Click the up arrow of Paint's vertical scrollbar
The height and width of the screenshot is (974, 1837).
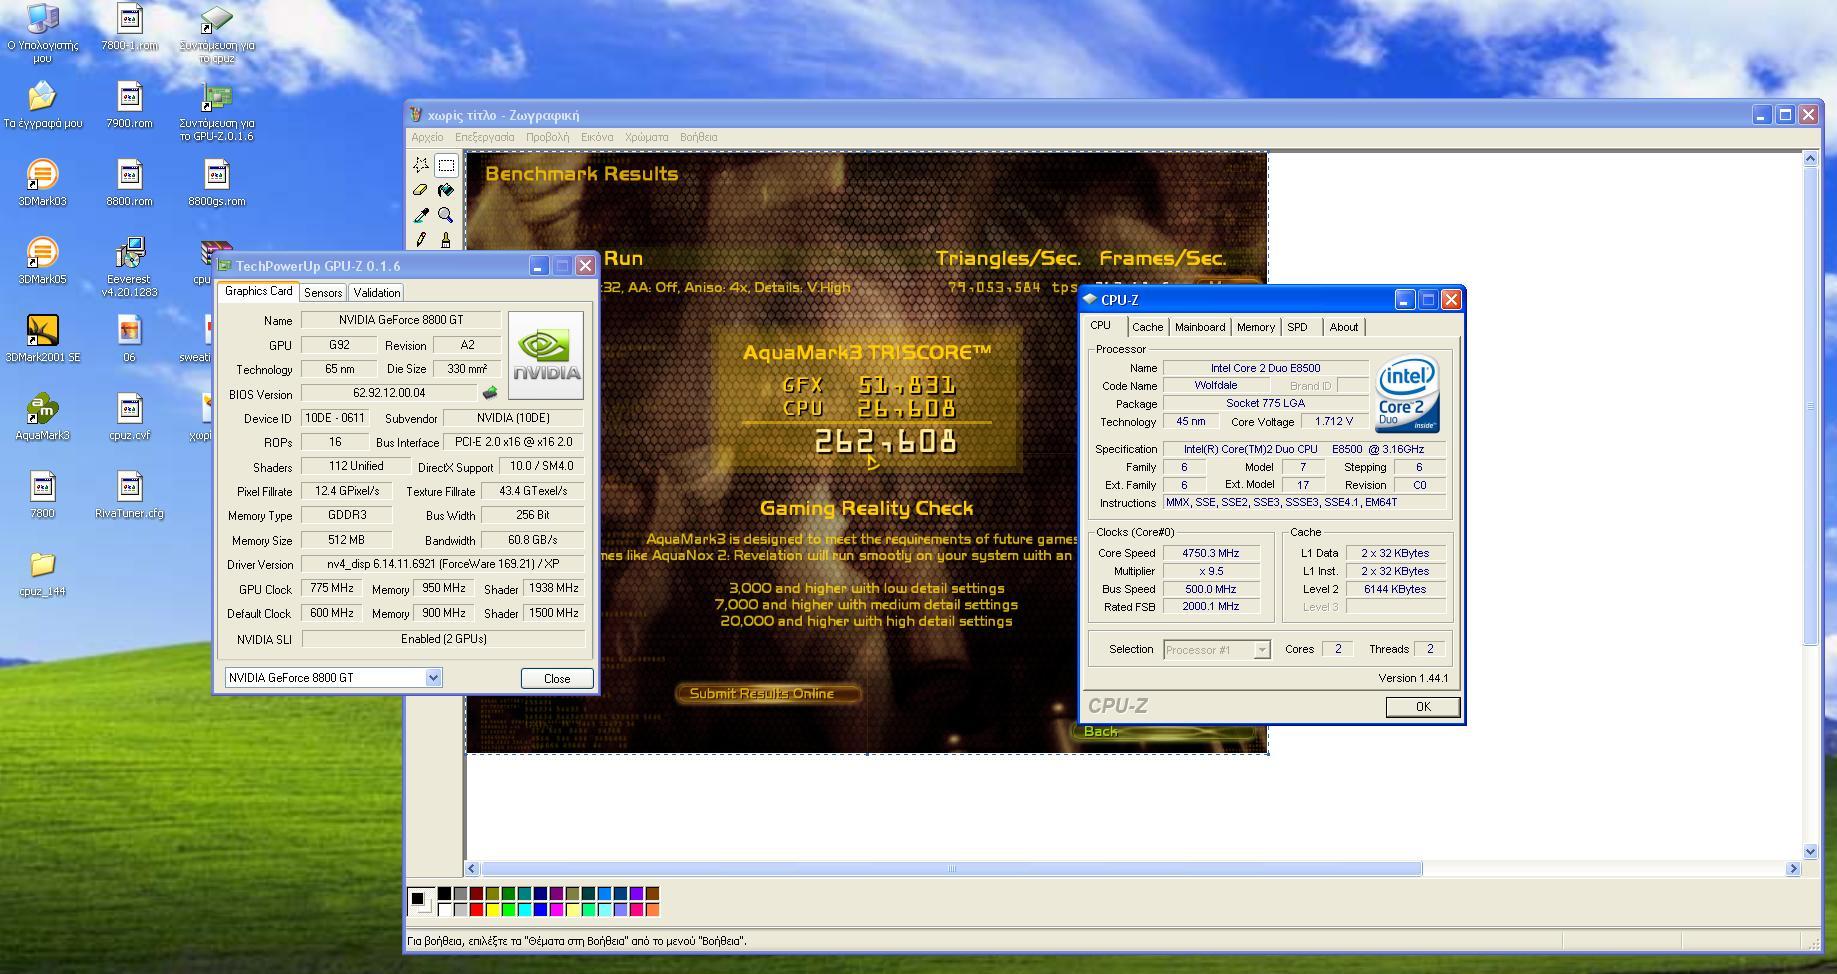tap(1810, 159)
